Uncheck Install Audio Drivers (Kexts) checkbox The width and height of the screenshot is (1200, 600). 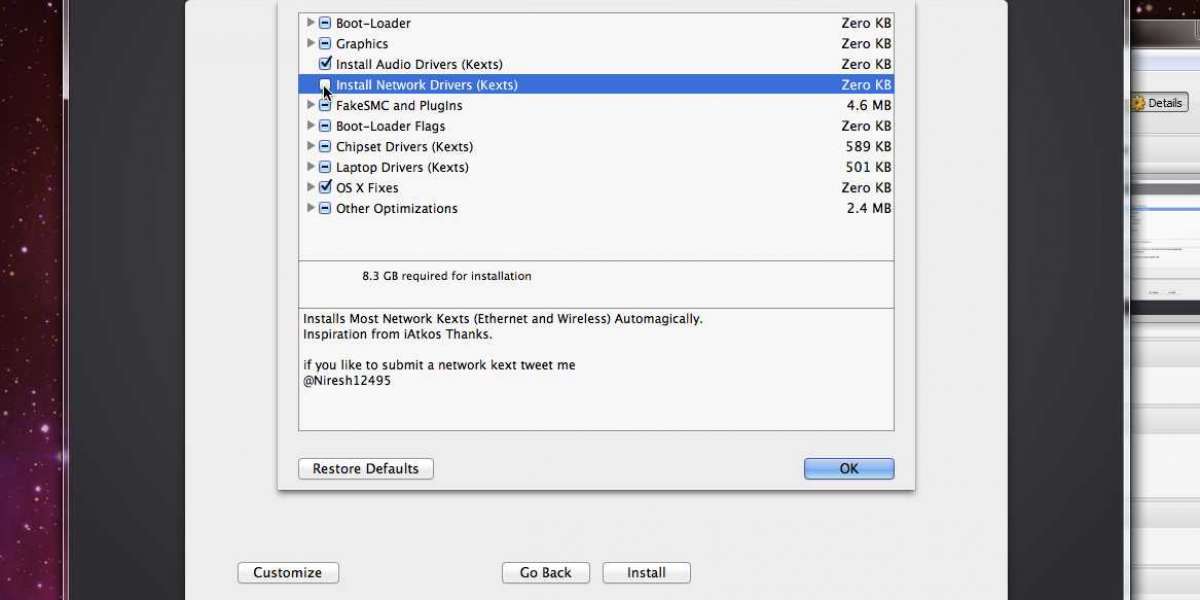325,64
